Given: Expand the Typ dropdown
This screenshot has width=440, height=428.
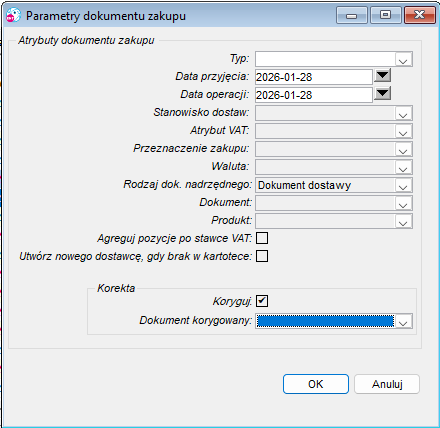Looking at the screenshot, I should click(403, 59).
